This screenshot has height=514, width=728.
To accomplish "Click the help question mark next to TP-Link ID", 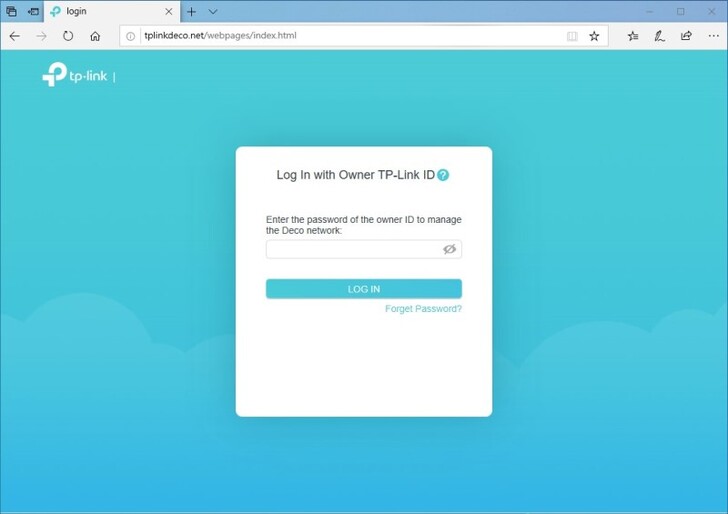I will [x=443, y=175].
